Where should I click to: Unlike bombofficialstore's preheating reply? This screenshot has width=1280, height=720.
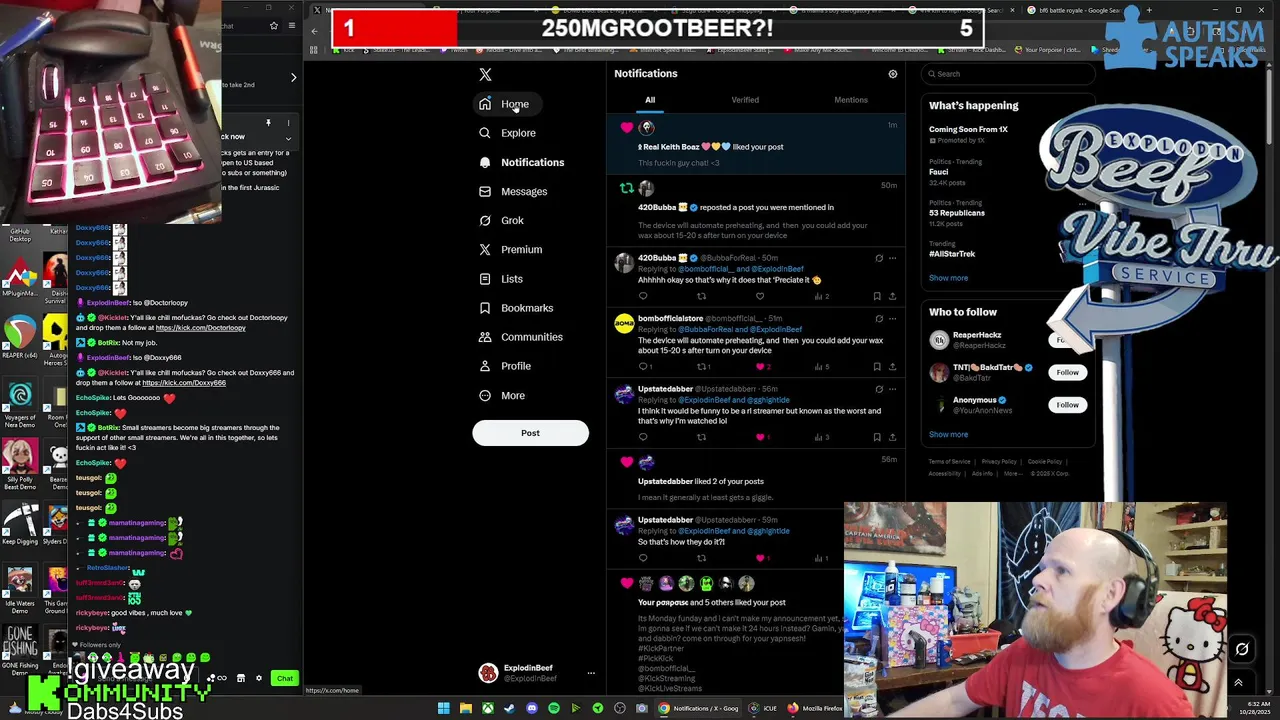762,366
